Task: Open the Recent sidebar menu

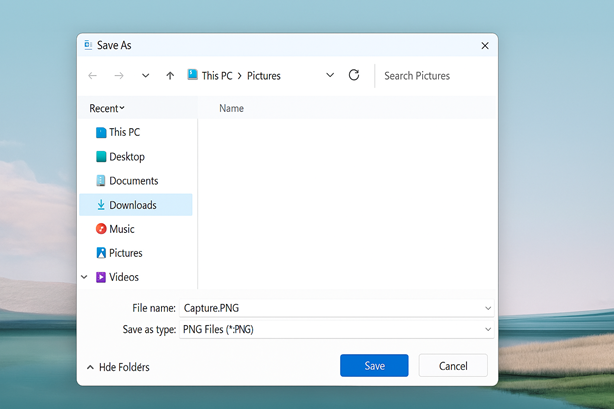Action: pyautogui.click(x=107, y=108)
